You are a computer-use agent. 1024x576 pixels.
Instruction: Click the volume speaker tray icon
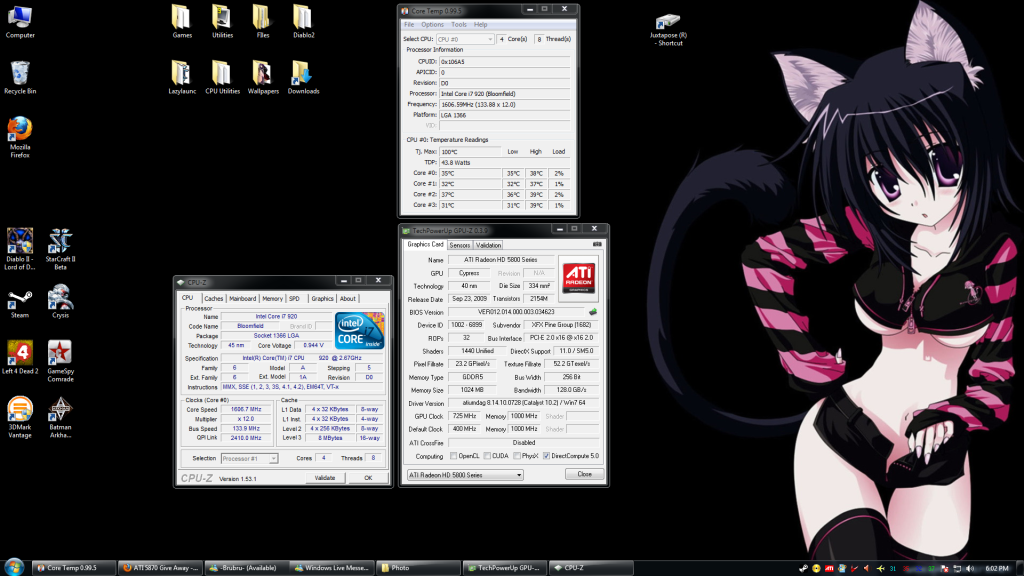tap(969, 568)
